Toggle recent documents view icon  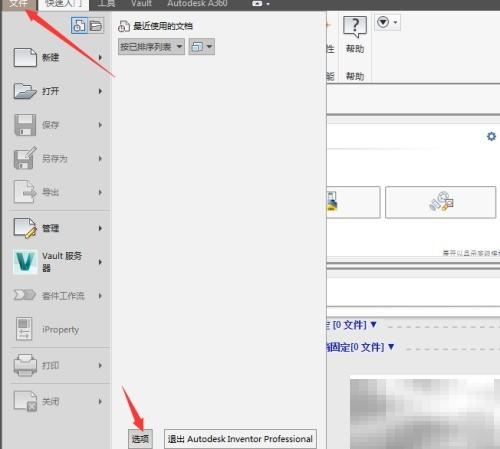(x=79, y=26)
